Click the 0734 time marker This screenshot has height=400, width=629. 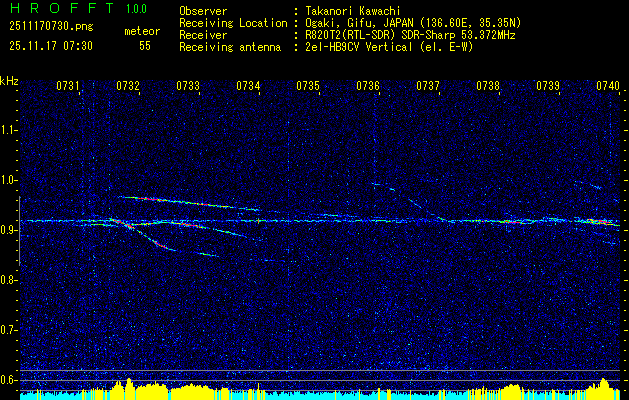[248, 86]
